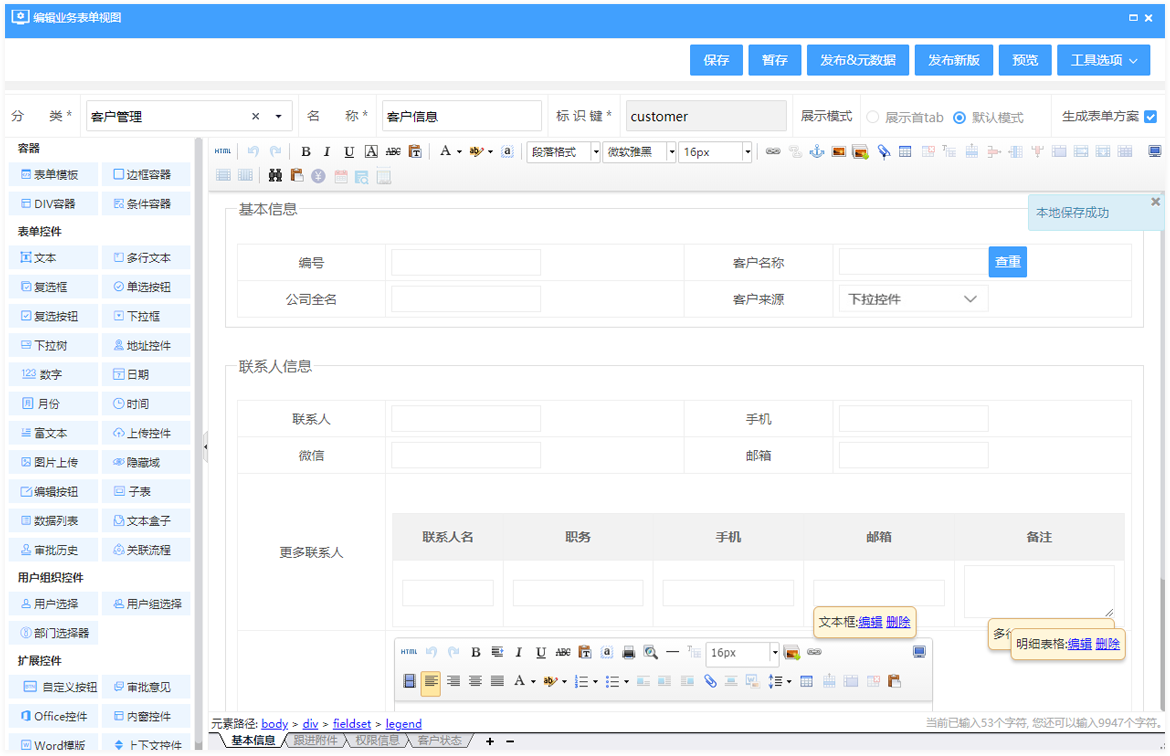Select the 默认模式 radio option
This screenshot has width=1170, height=756.
coord(959,117)
